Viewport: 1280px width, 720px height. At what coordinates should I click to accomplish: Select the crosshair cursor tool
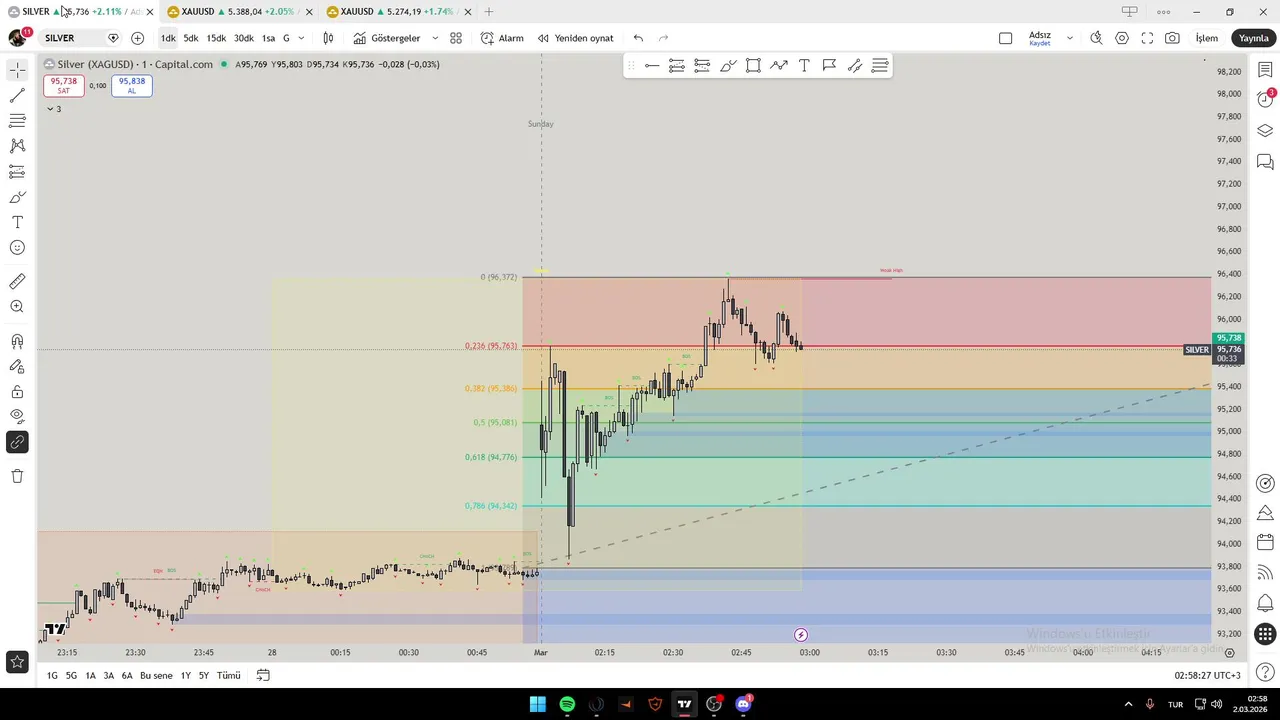click(17, 70)
